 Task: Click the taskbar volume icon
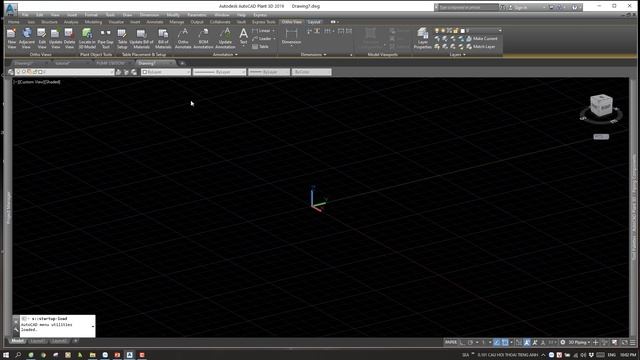(x=583, y=355)
